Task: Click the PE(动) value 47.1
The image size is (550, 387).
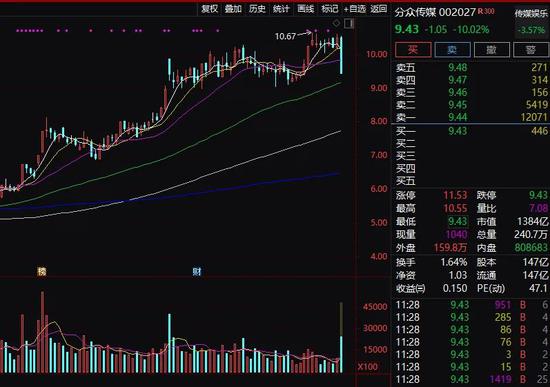Action: (538, 288)
